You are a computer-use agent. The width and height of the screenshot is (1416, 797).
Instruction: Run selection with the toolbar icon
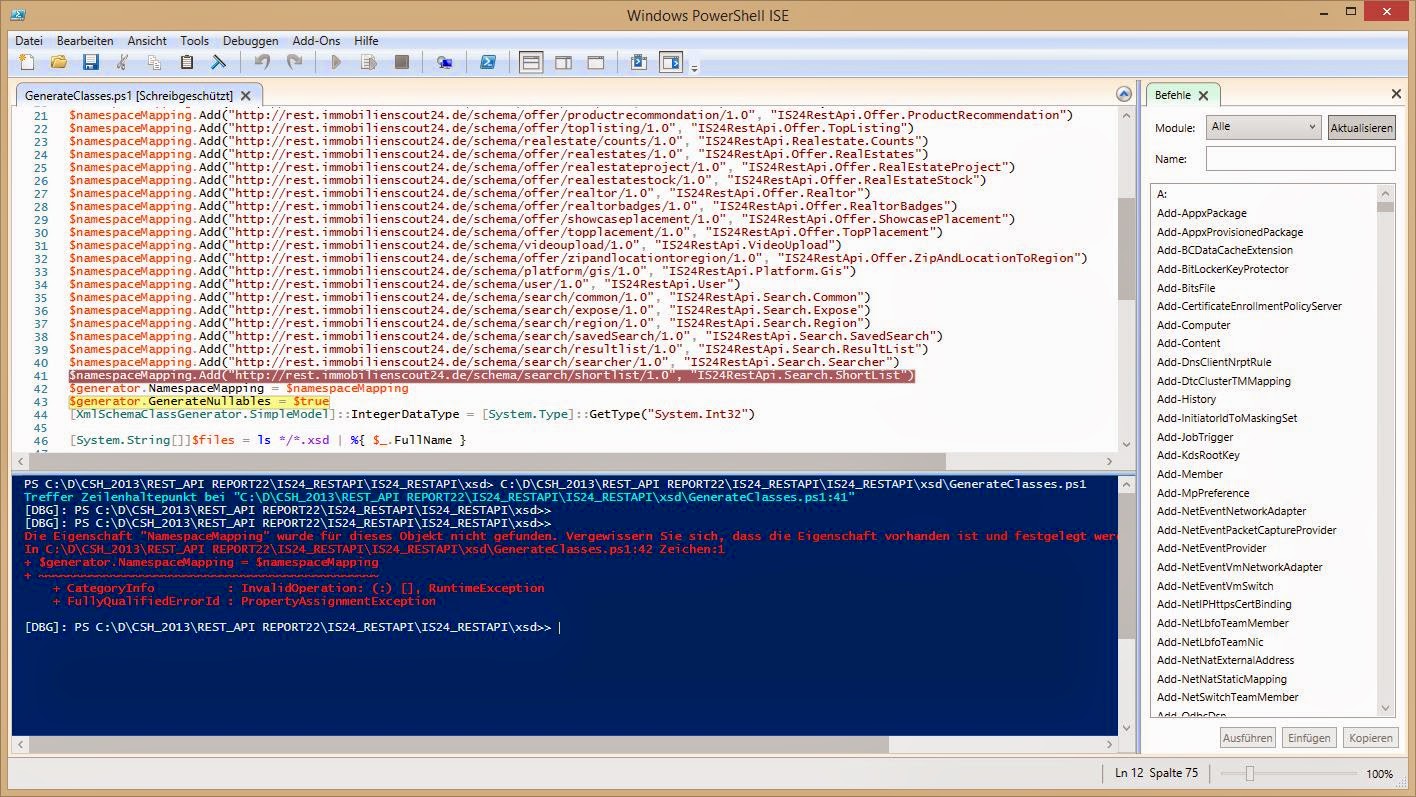click(x=369, y=63)
